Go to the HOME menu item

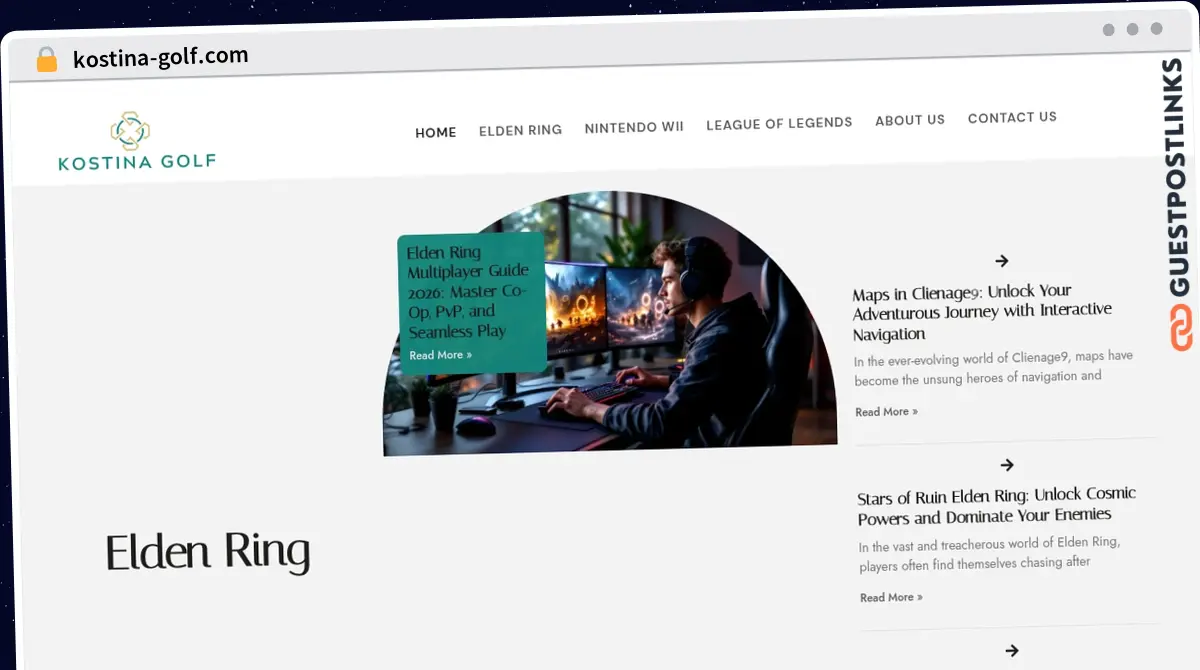pos(436,132)
